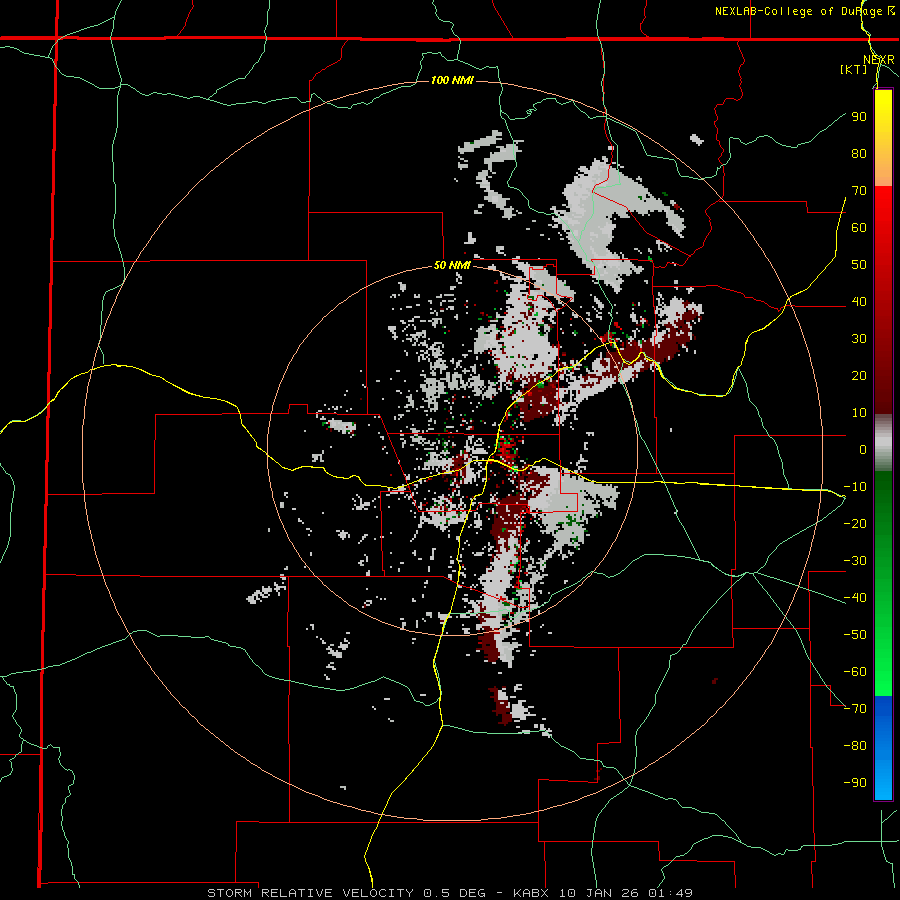Click the green segment of the color bar
The height and width of the screenshot is (900, 900).
(883, 583)
